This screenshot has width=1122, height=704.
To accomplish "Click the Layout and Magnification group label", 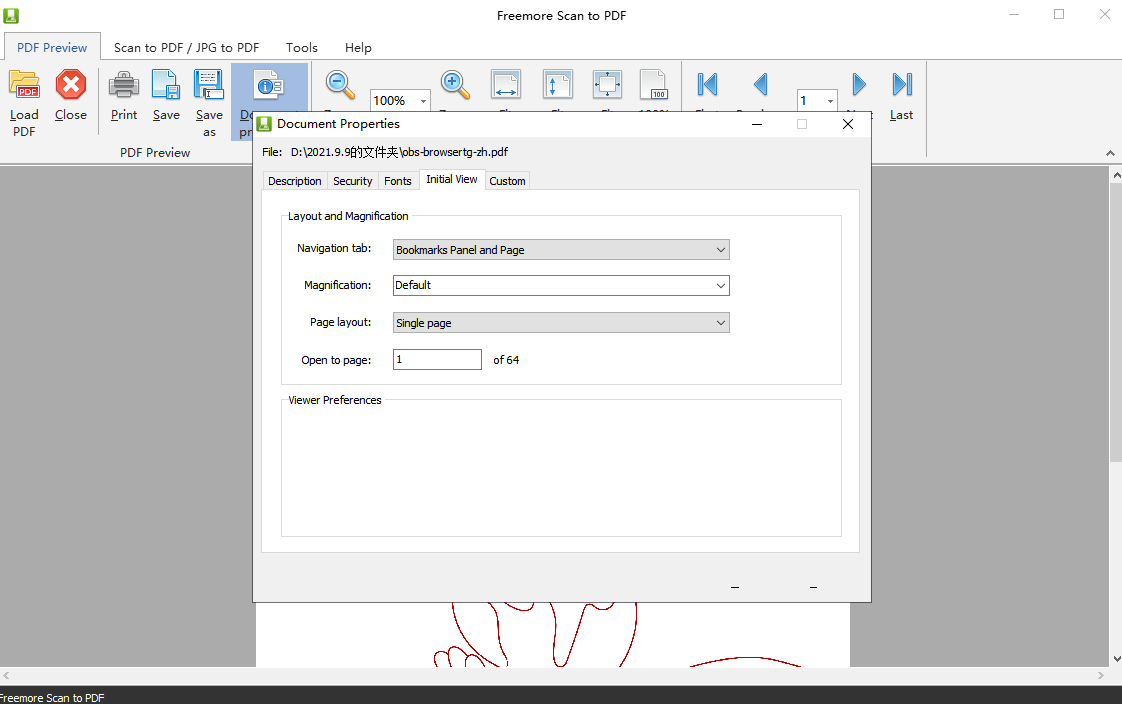I will (348, 216).
